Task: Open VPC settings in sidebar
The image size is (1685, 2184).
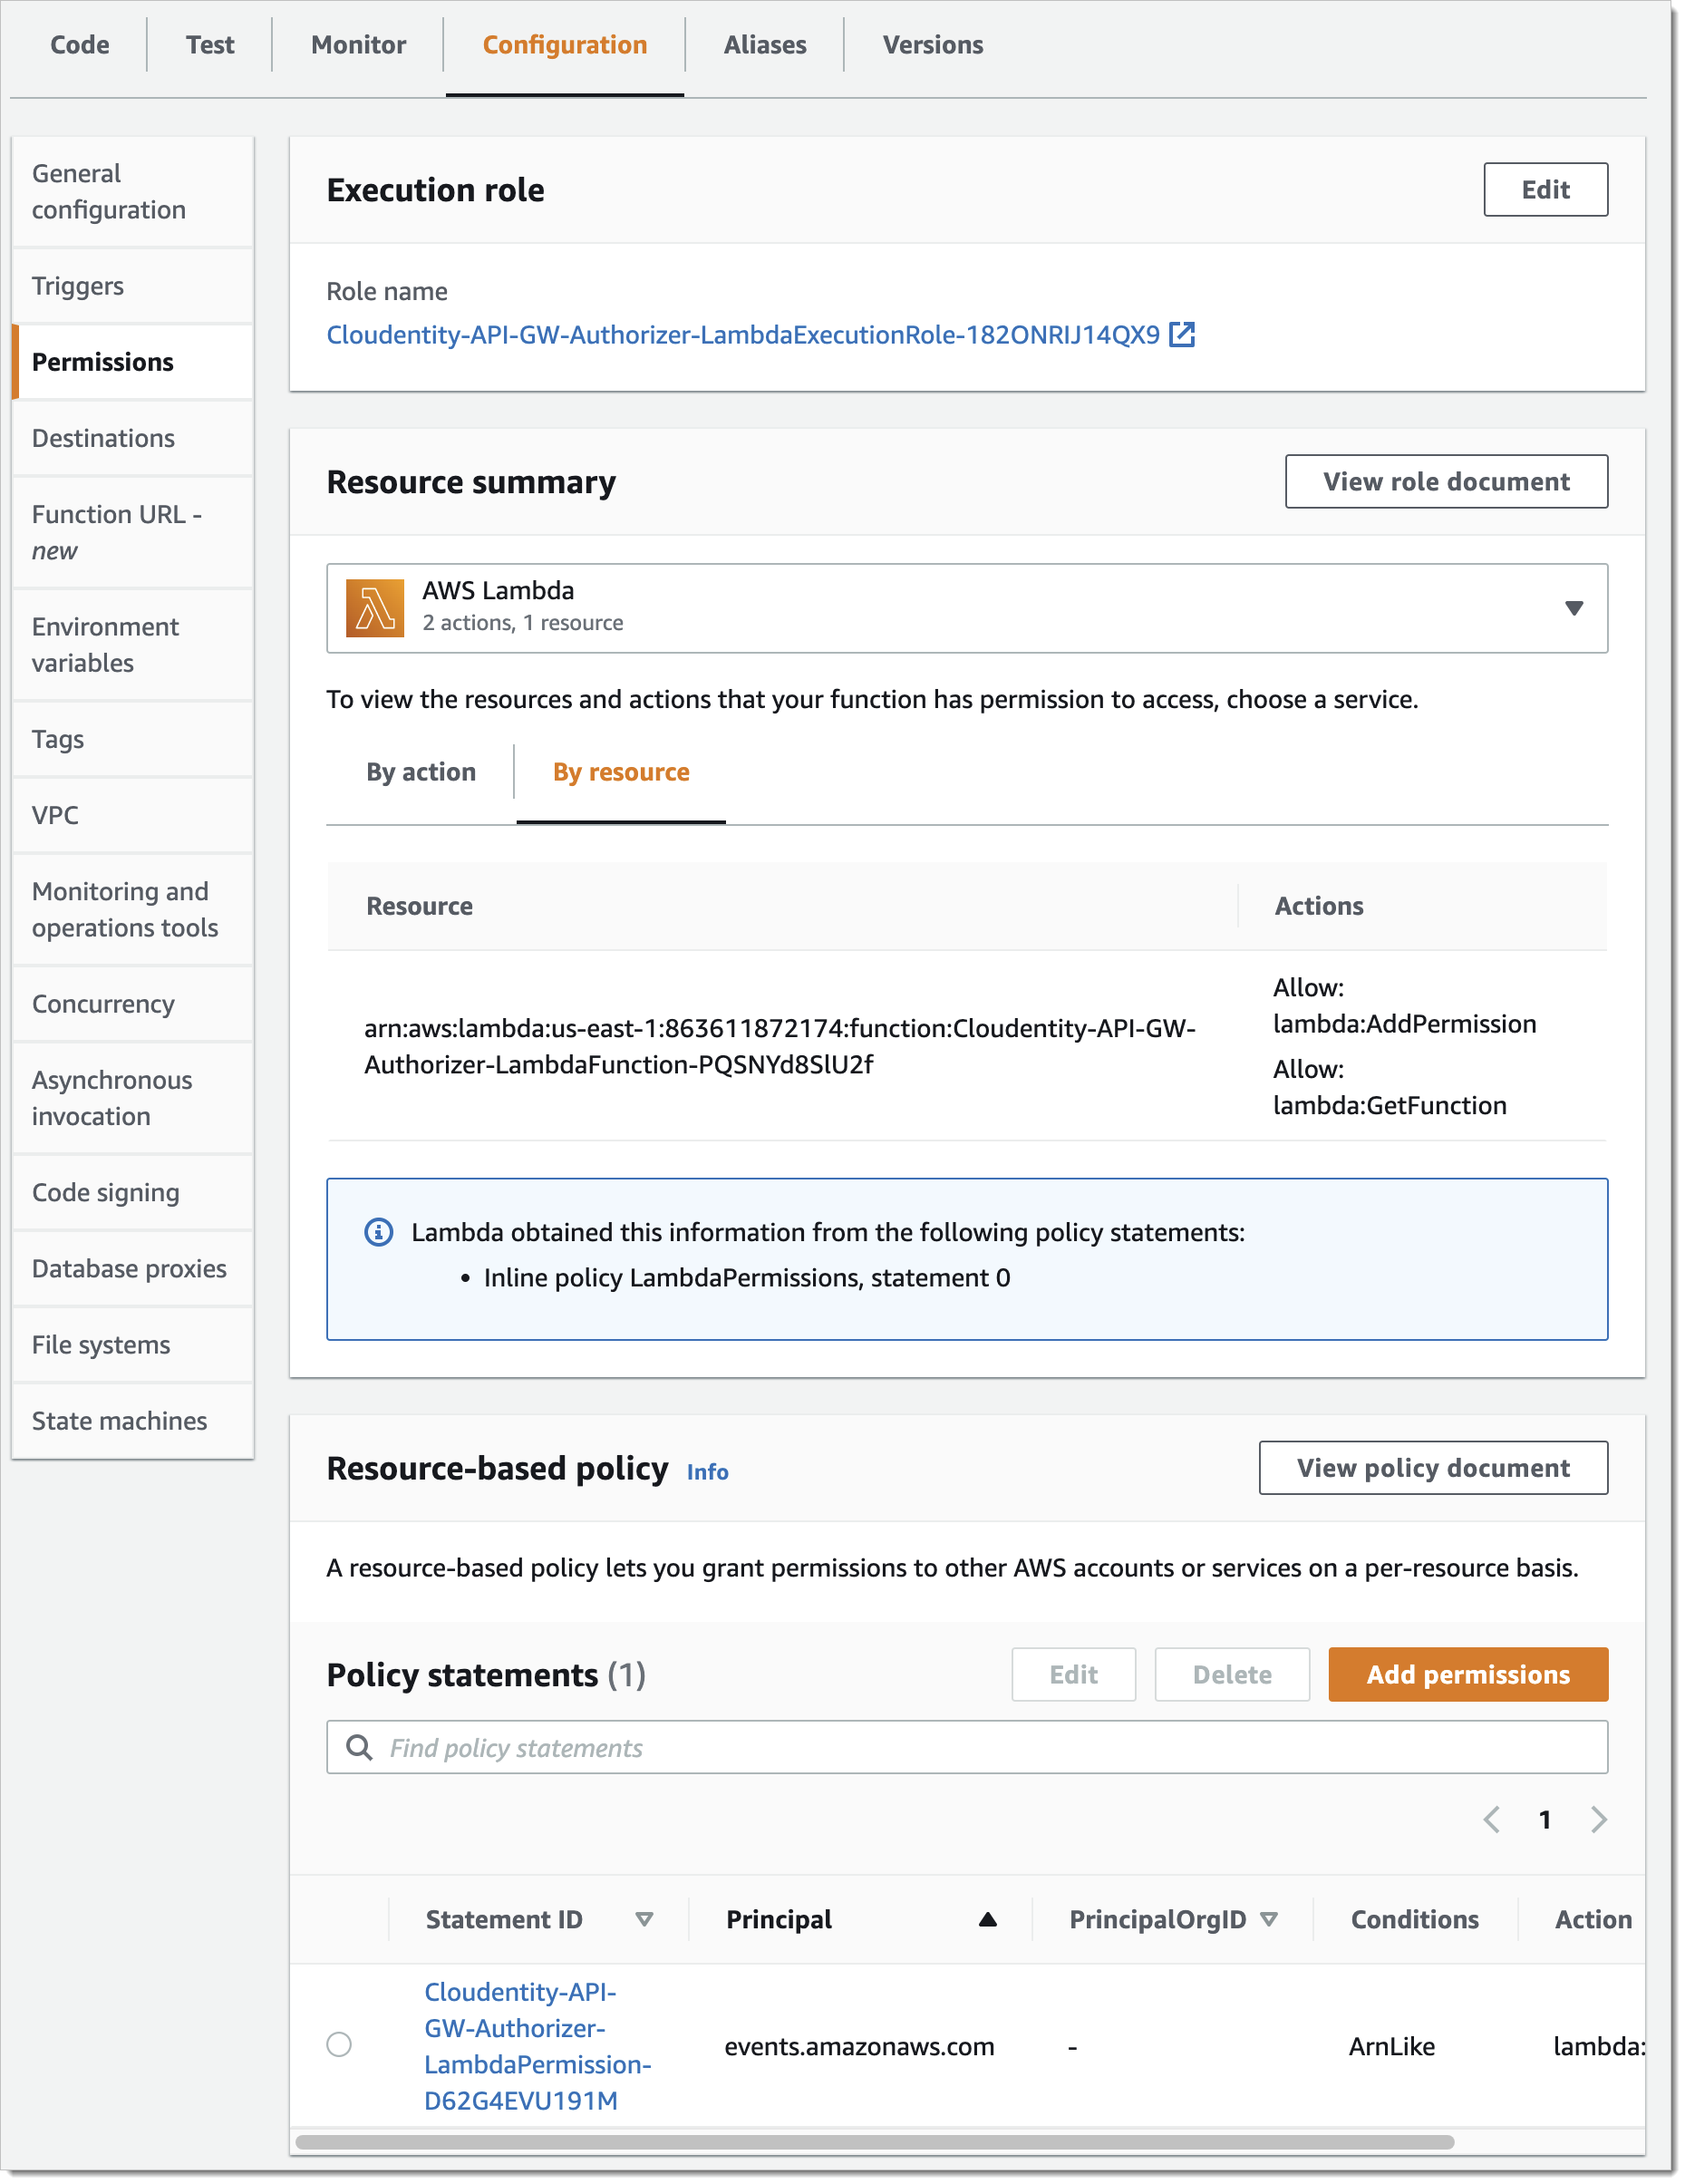Action: 134,815
